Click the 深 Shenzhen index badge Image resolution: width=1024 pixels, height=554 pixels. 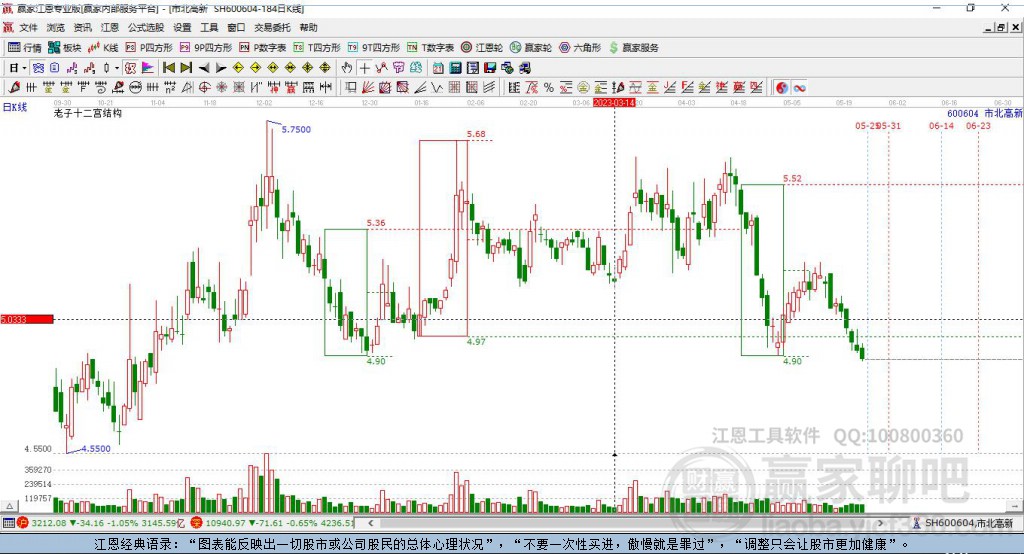[x=197, y=523]
